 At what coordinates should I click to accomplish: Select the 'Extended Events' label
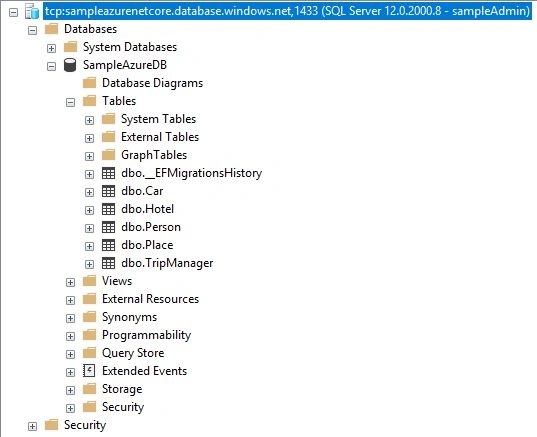tap(145, 371)
